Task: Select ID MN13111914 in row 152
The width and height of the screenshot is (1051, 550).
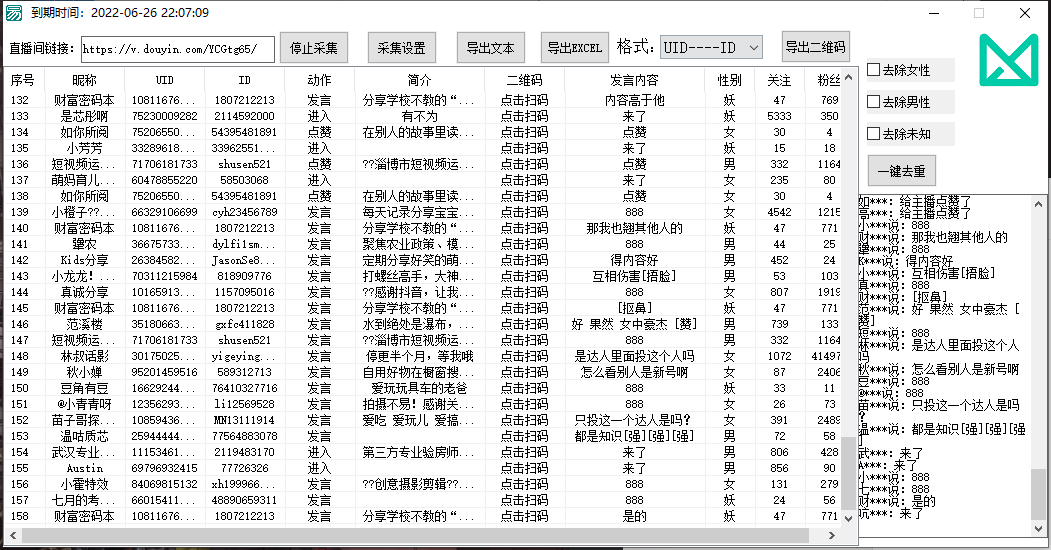Action: (x=245, y=421)
